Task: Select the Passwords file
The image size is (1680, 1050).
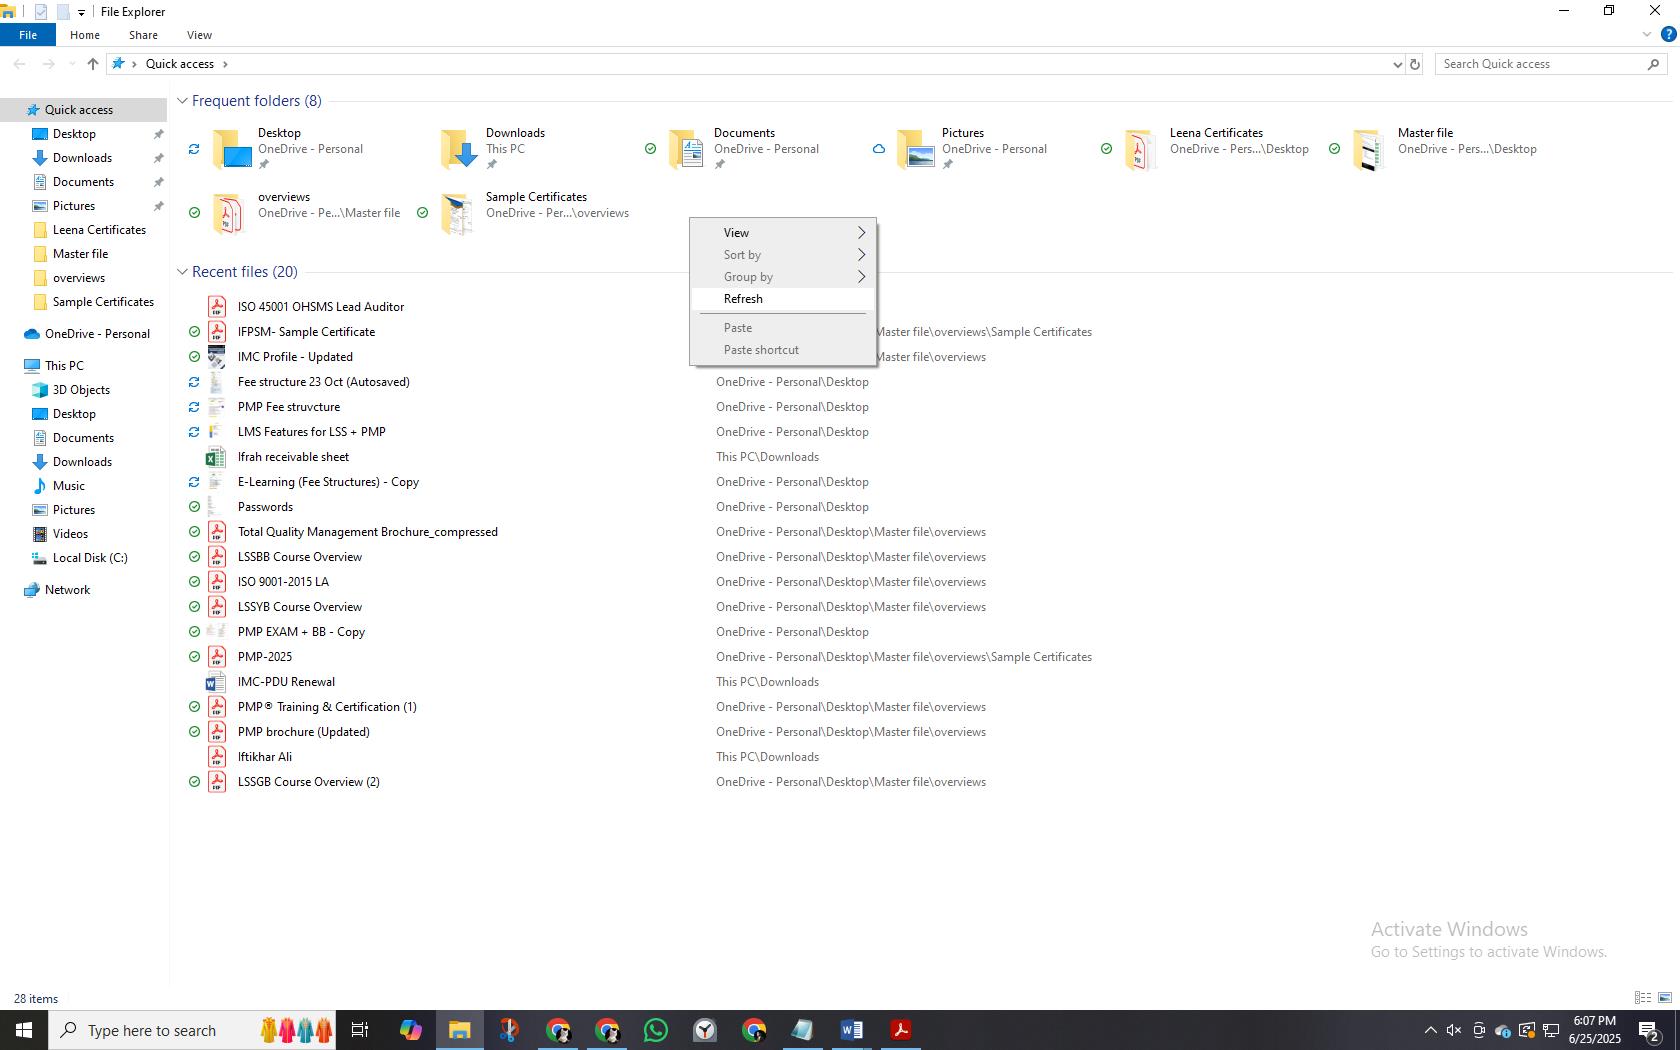Action: (x=265, y=507)
